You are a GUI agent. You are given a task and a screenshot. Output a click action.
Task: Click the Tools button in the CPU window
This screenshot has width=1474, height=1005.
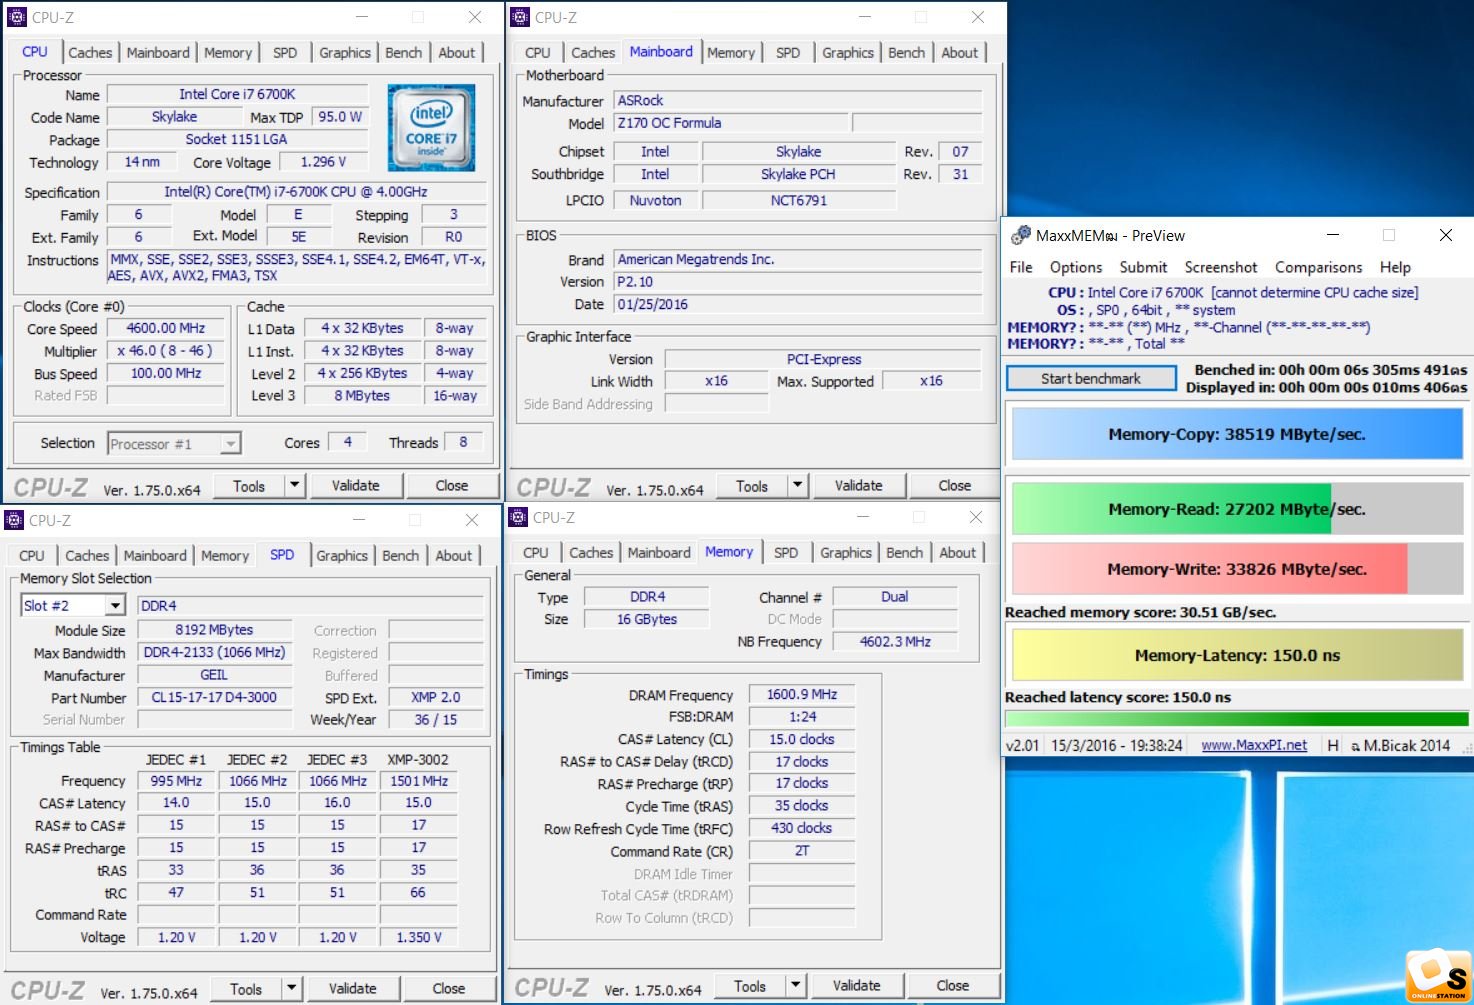coord(249,486)
